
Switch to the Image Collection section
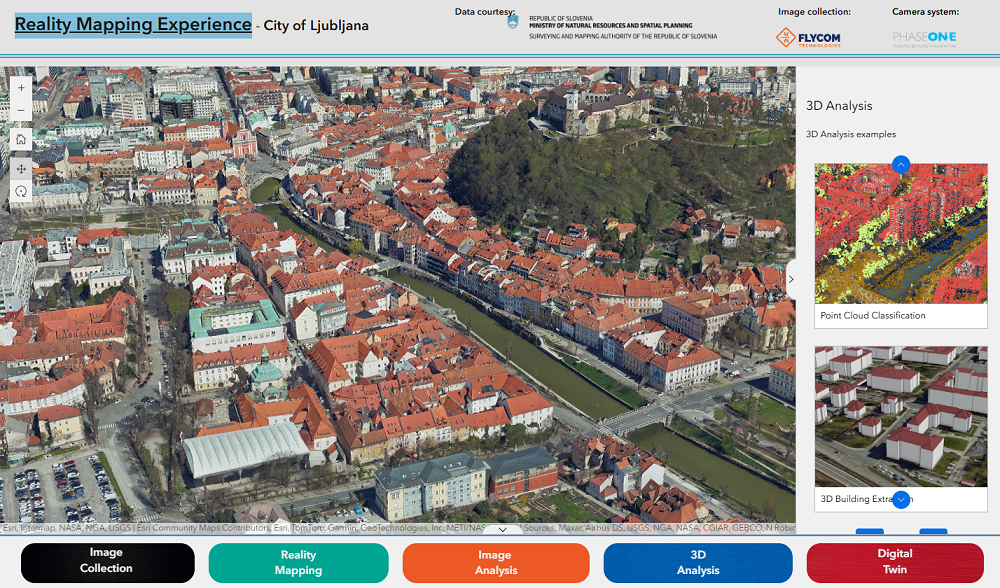click(x=106, y=561)
